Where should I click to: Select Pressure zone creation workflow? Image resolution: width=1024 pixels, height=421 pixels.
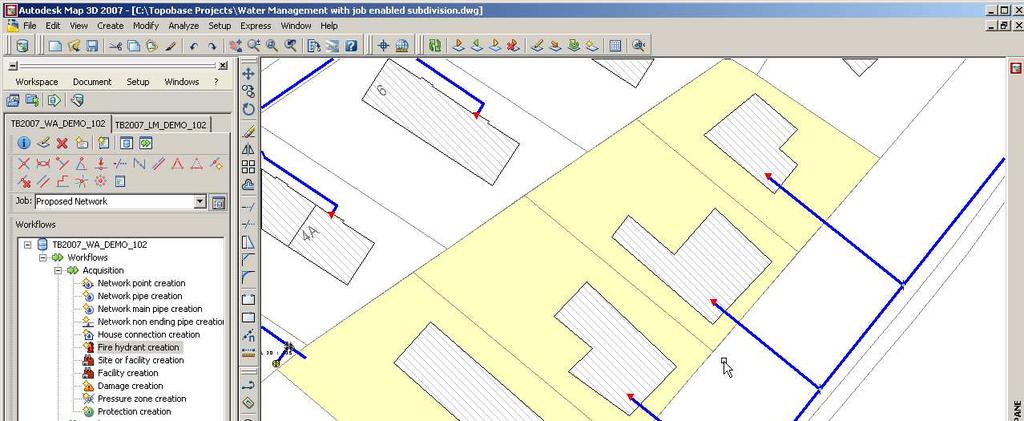click(x=142, y=399)
